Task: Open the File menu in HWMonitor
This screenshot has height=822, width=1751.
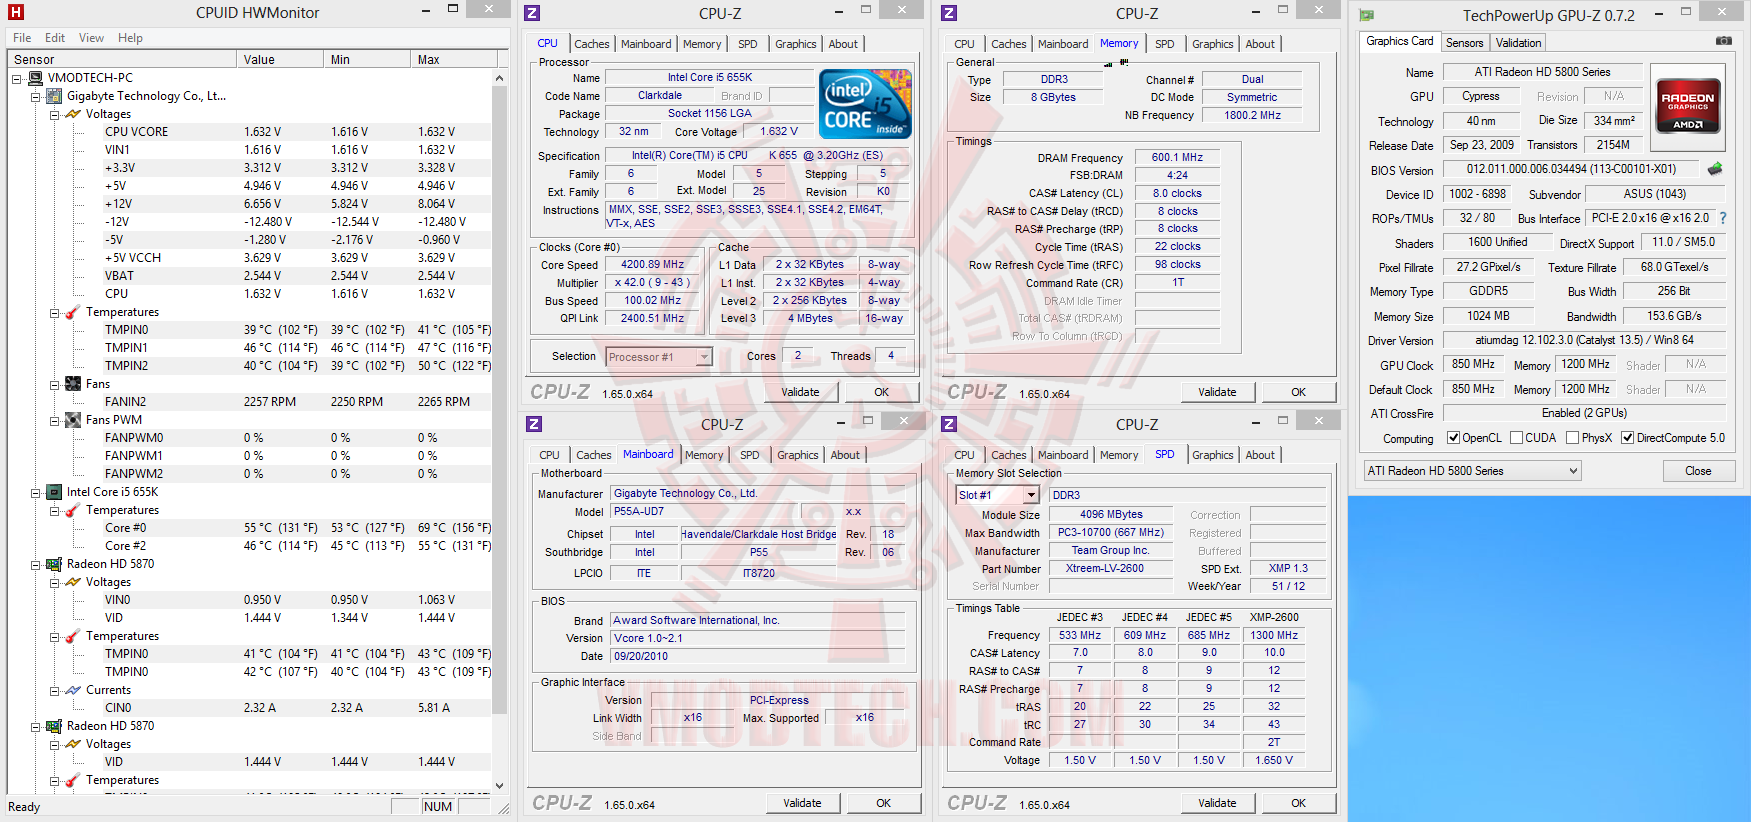Action: pyautogui.click(x=22, y=38)
